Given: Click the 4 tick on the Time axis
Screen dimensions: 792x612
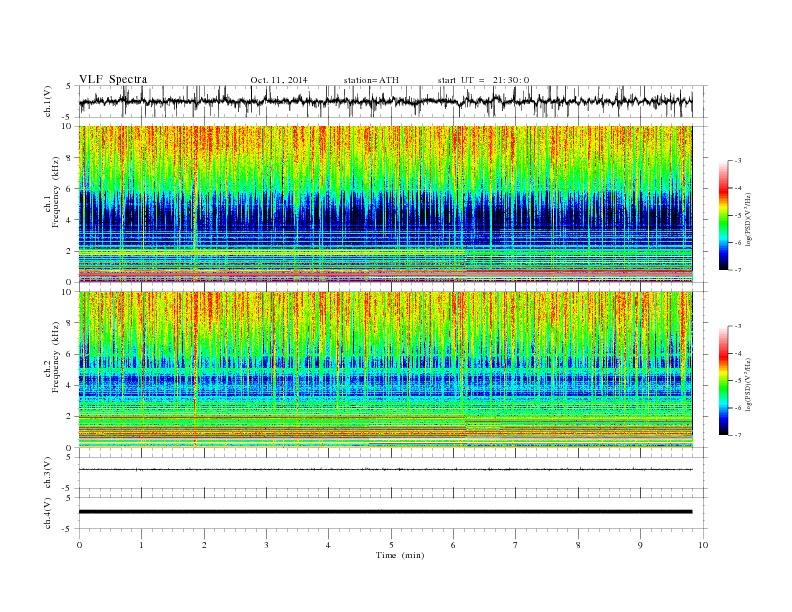Looking at the screenshot, I should click(328, 545).
